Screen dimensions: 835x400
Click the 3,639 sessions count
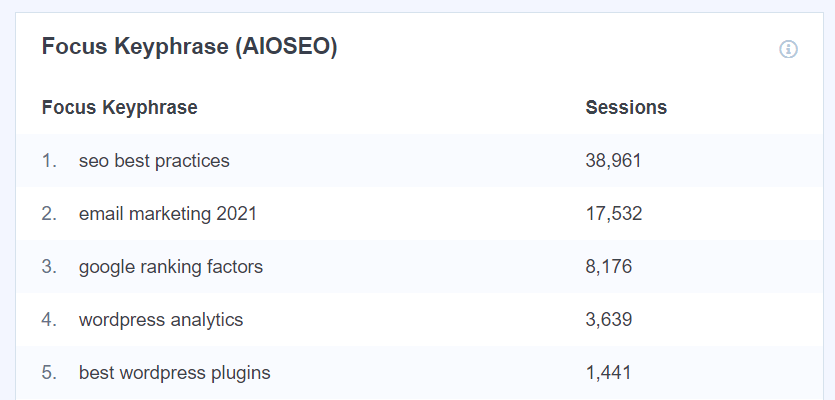(609, 320)
